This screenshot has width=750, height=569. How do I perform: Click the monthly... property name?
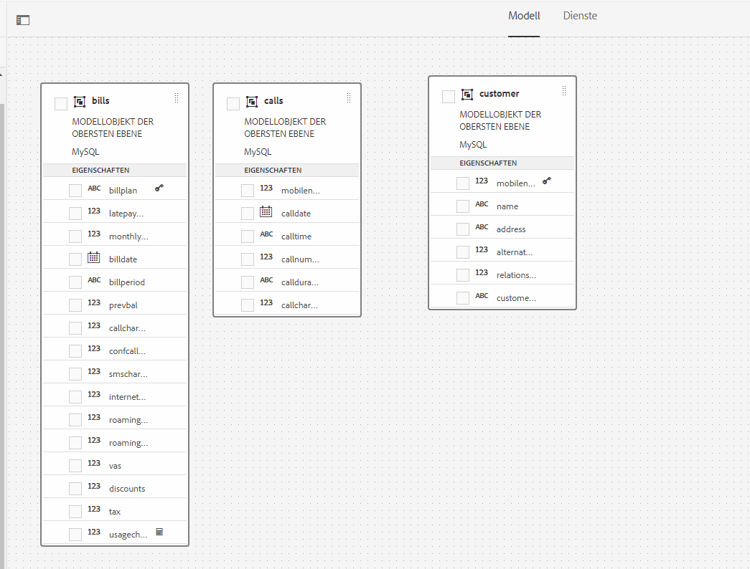tap(129, 236)
